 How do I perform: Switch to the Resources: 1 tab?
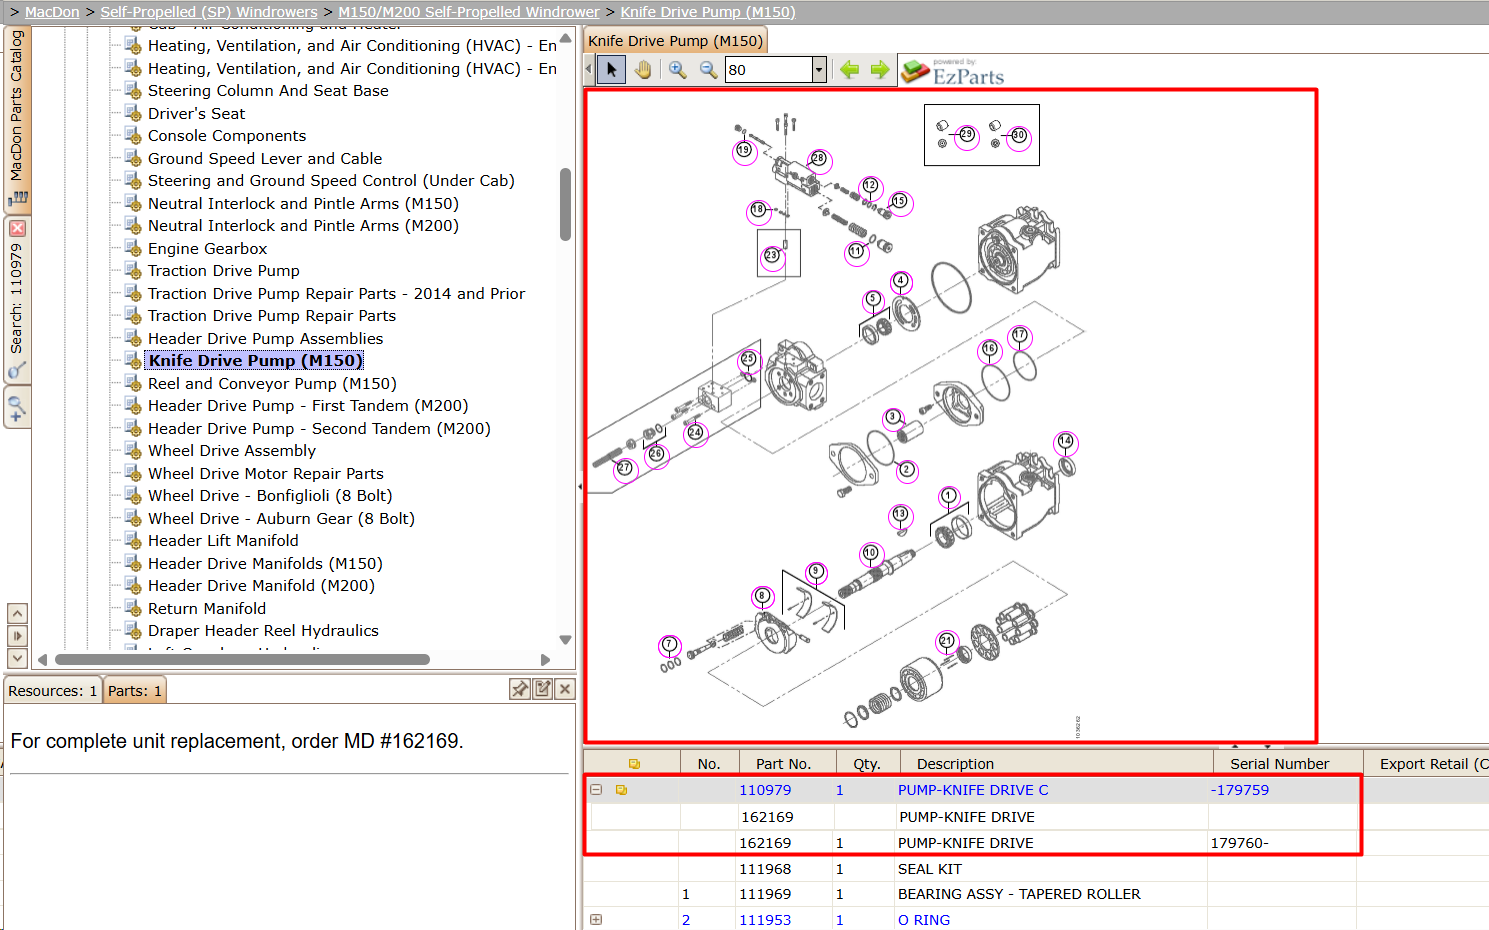coord(52,691)
